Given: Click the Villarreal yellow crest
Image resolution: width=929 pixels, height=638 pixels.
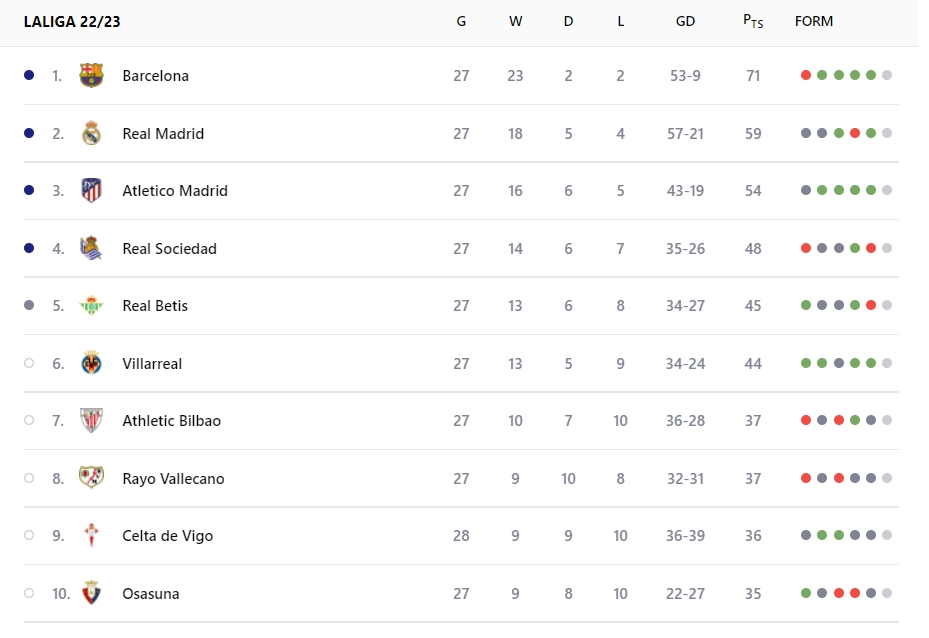Looking at the screenshot, I should (x=91, y=364).
